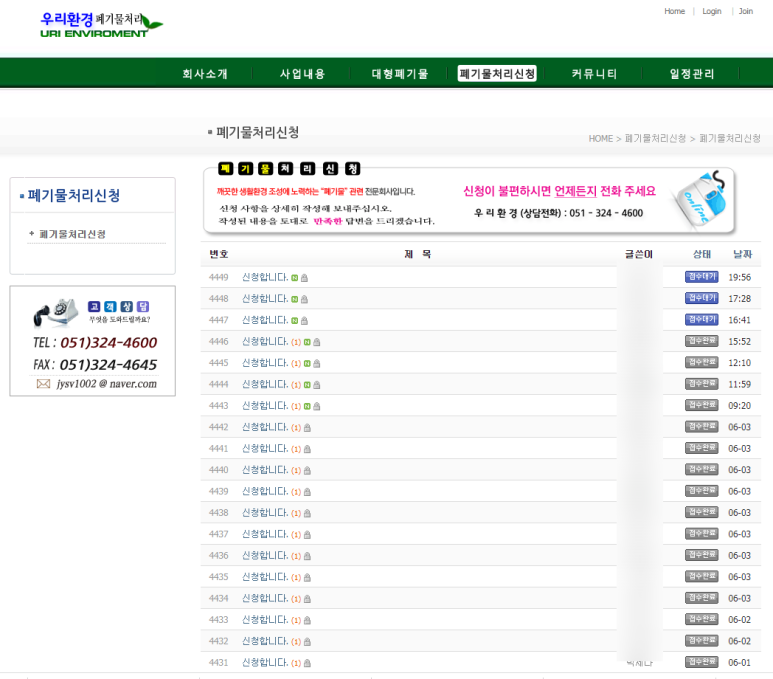Click the Login link at top
This screenshot has width=773, height=679.
(x=711, y=11)
